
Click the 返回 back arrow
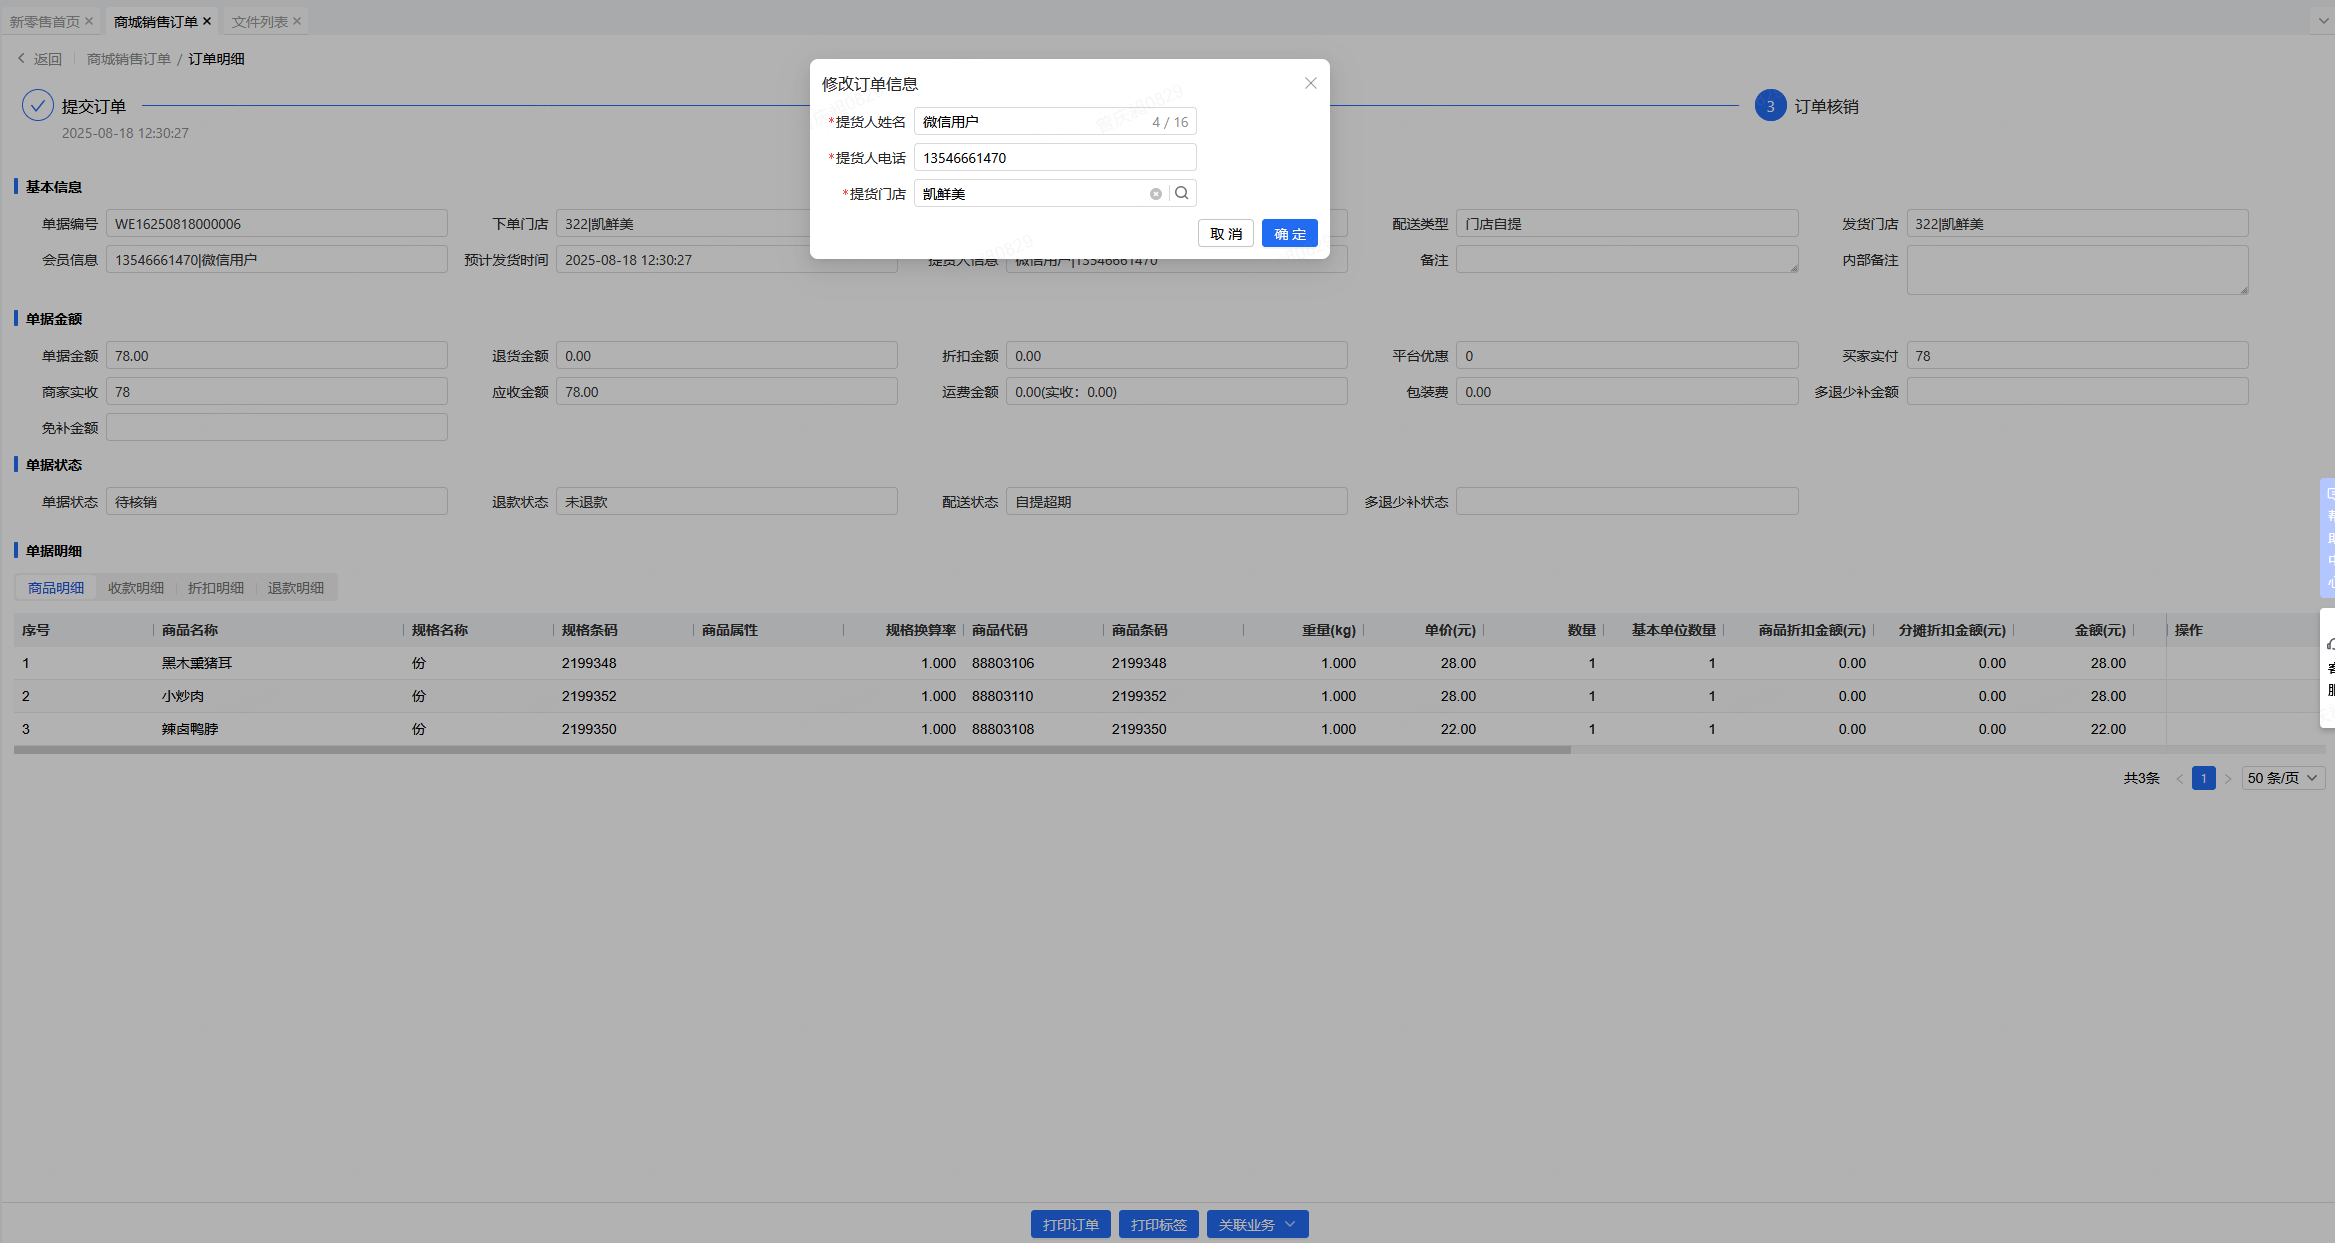click(x=21, y=59)
